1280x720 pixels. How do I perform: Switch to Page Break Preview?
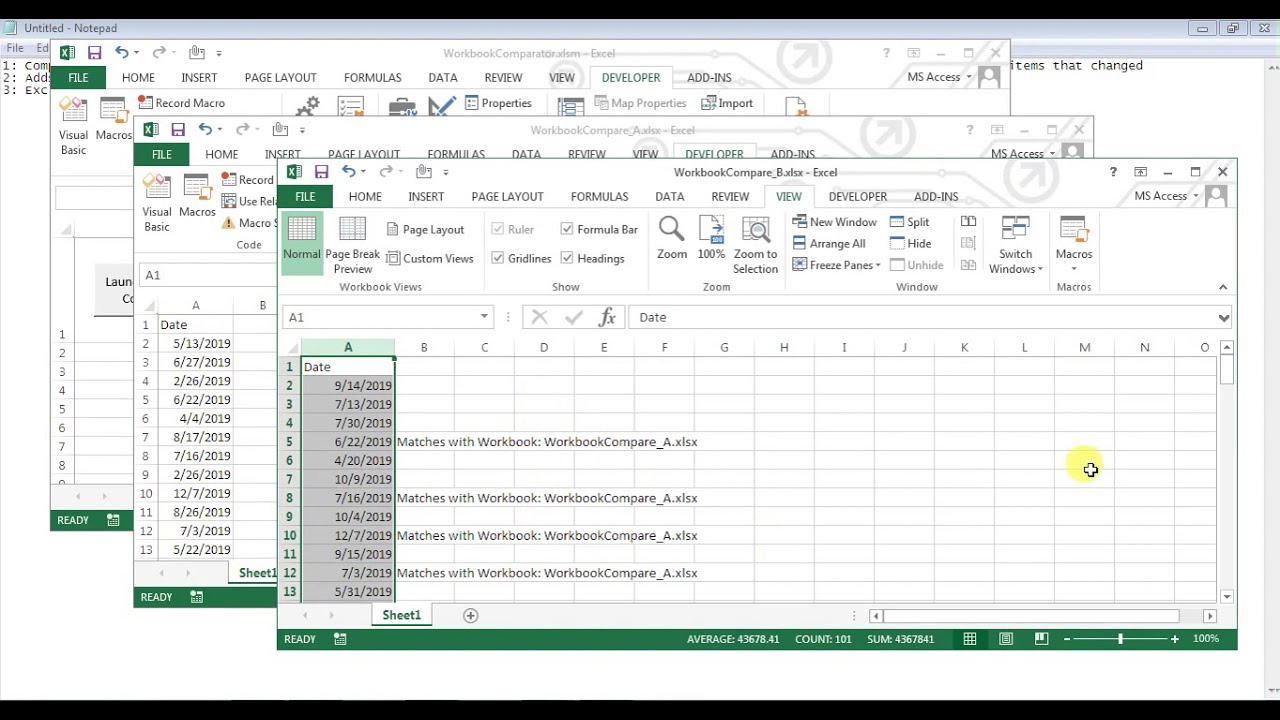point(352,244)
